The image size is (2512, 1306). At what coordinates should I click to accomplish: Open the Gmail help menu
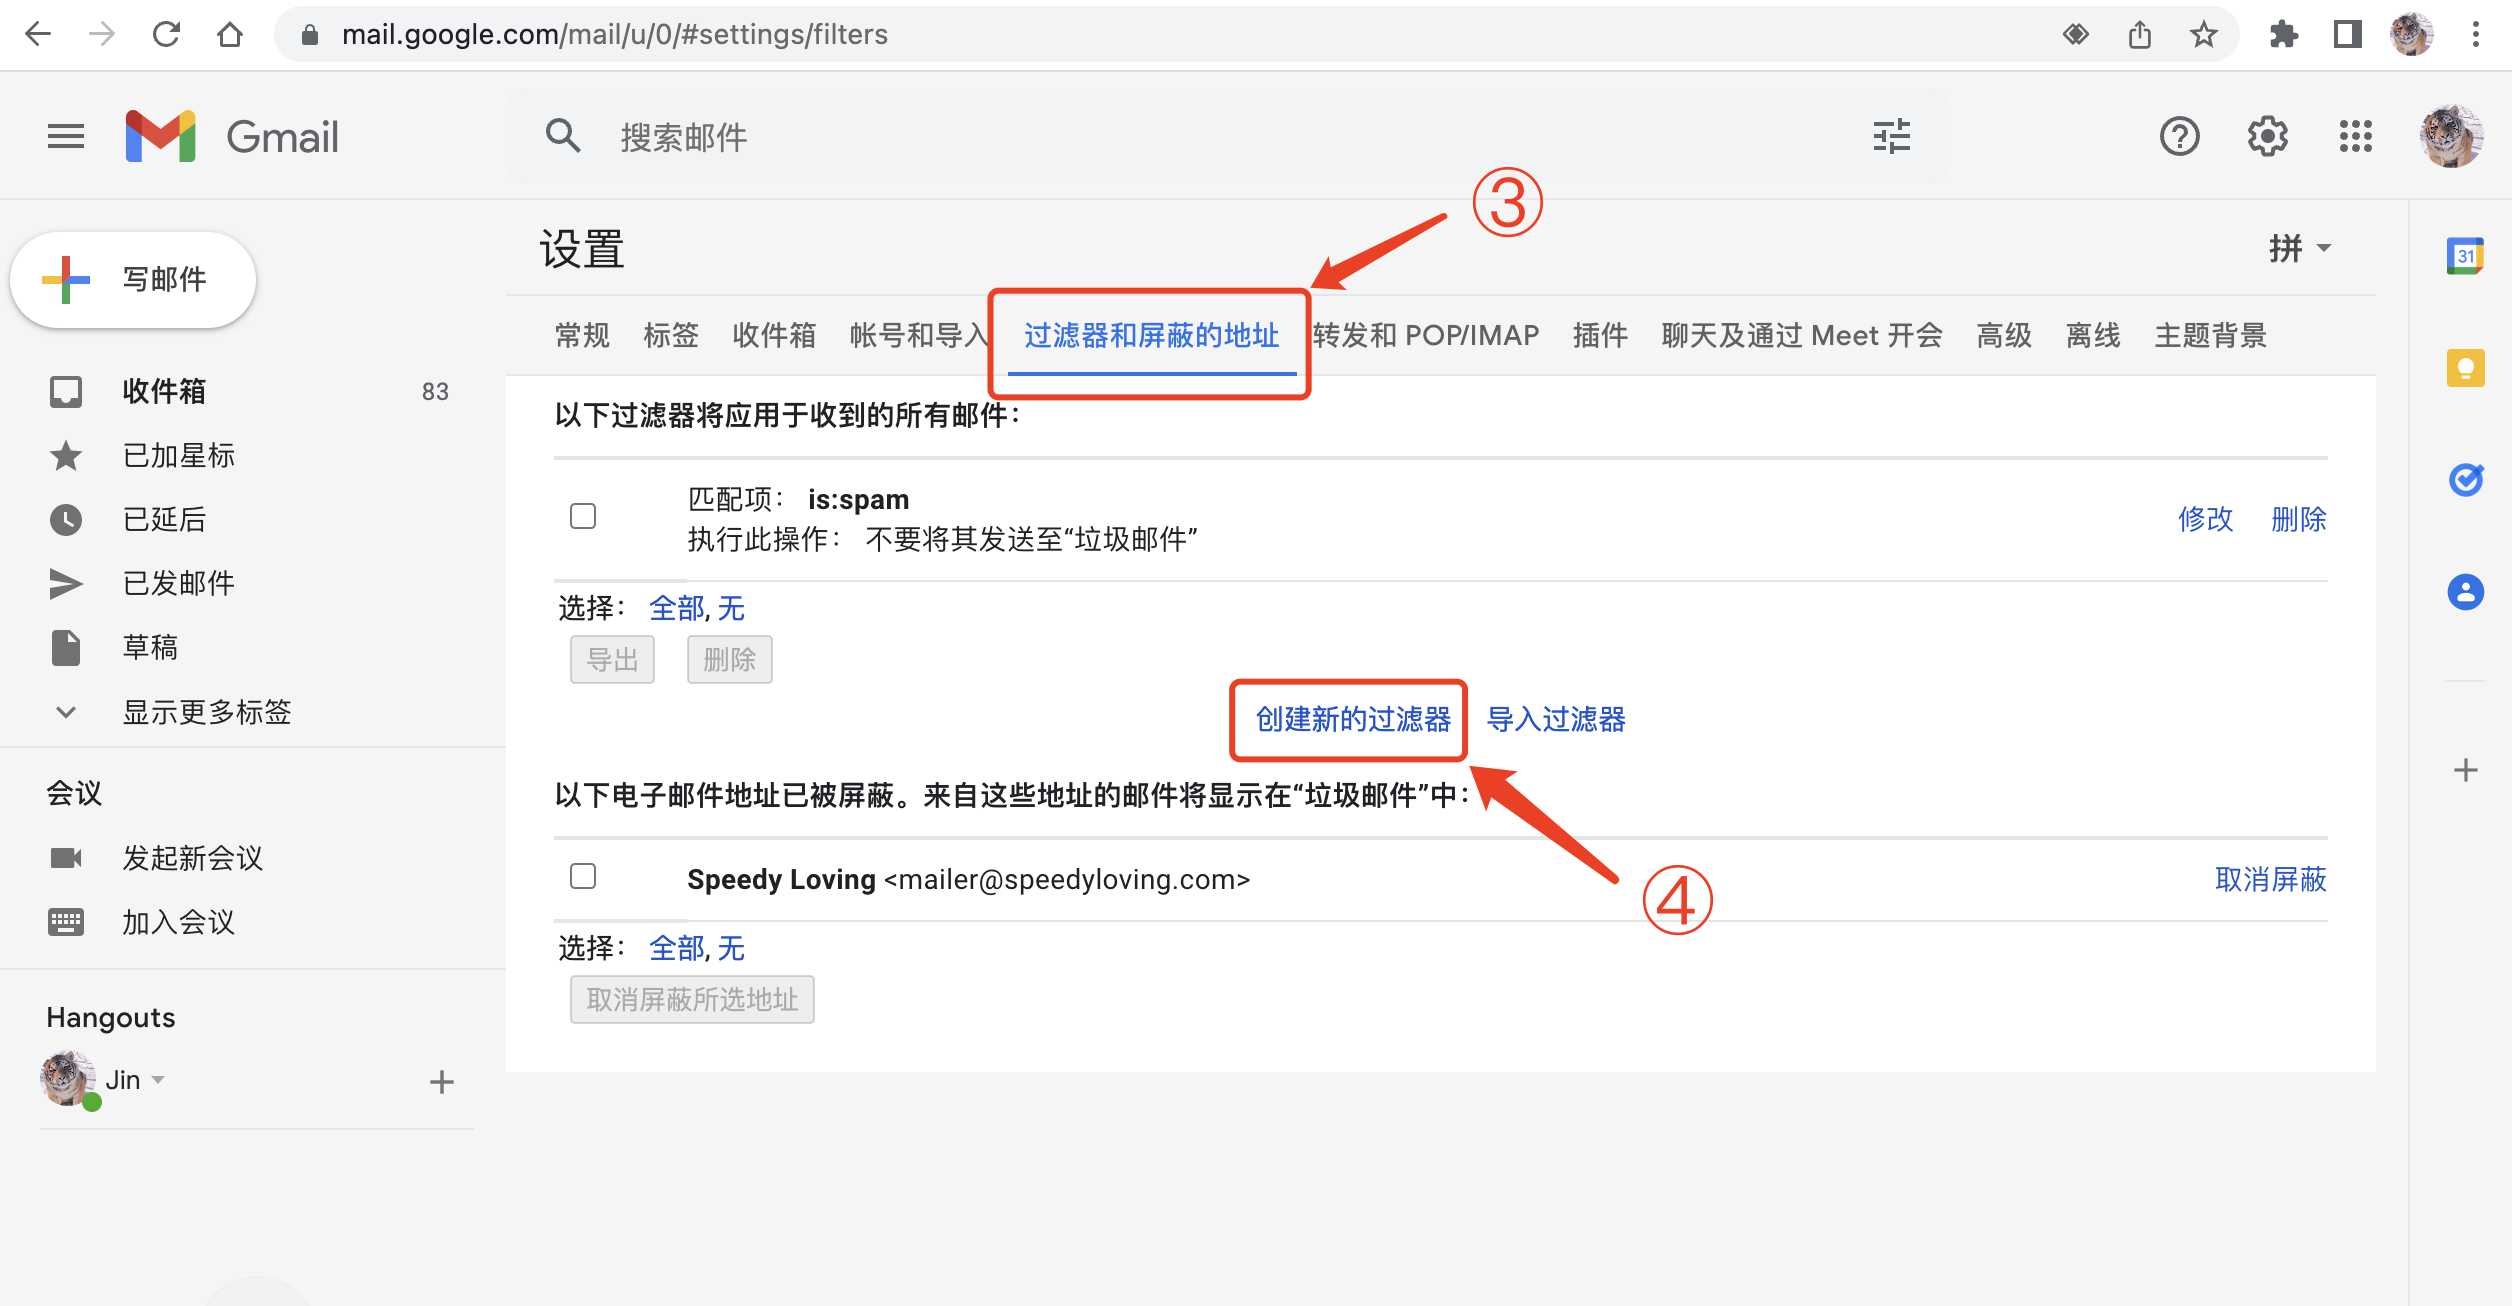click(2180, 136)
